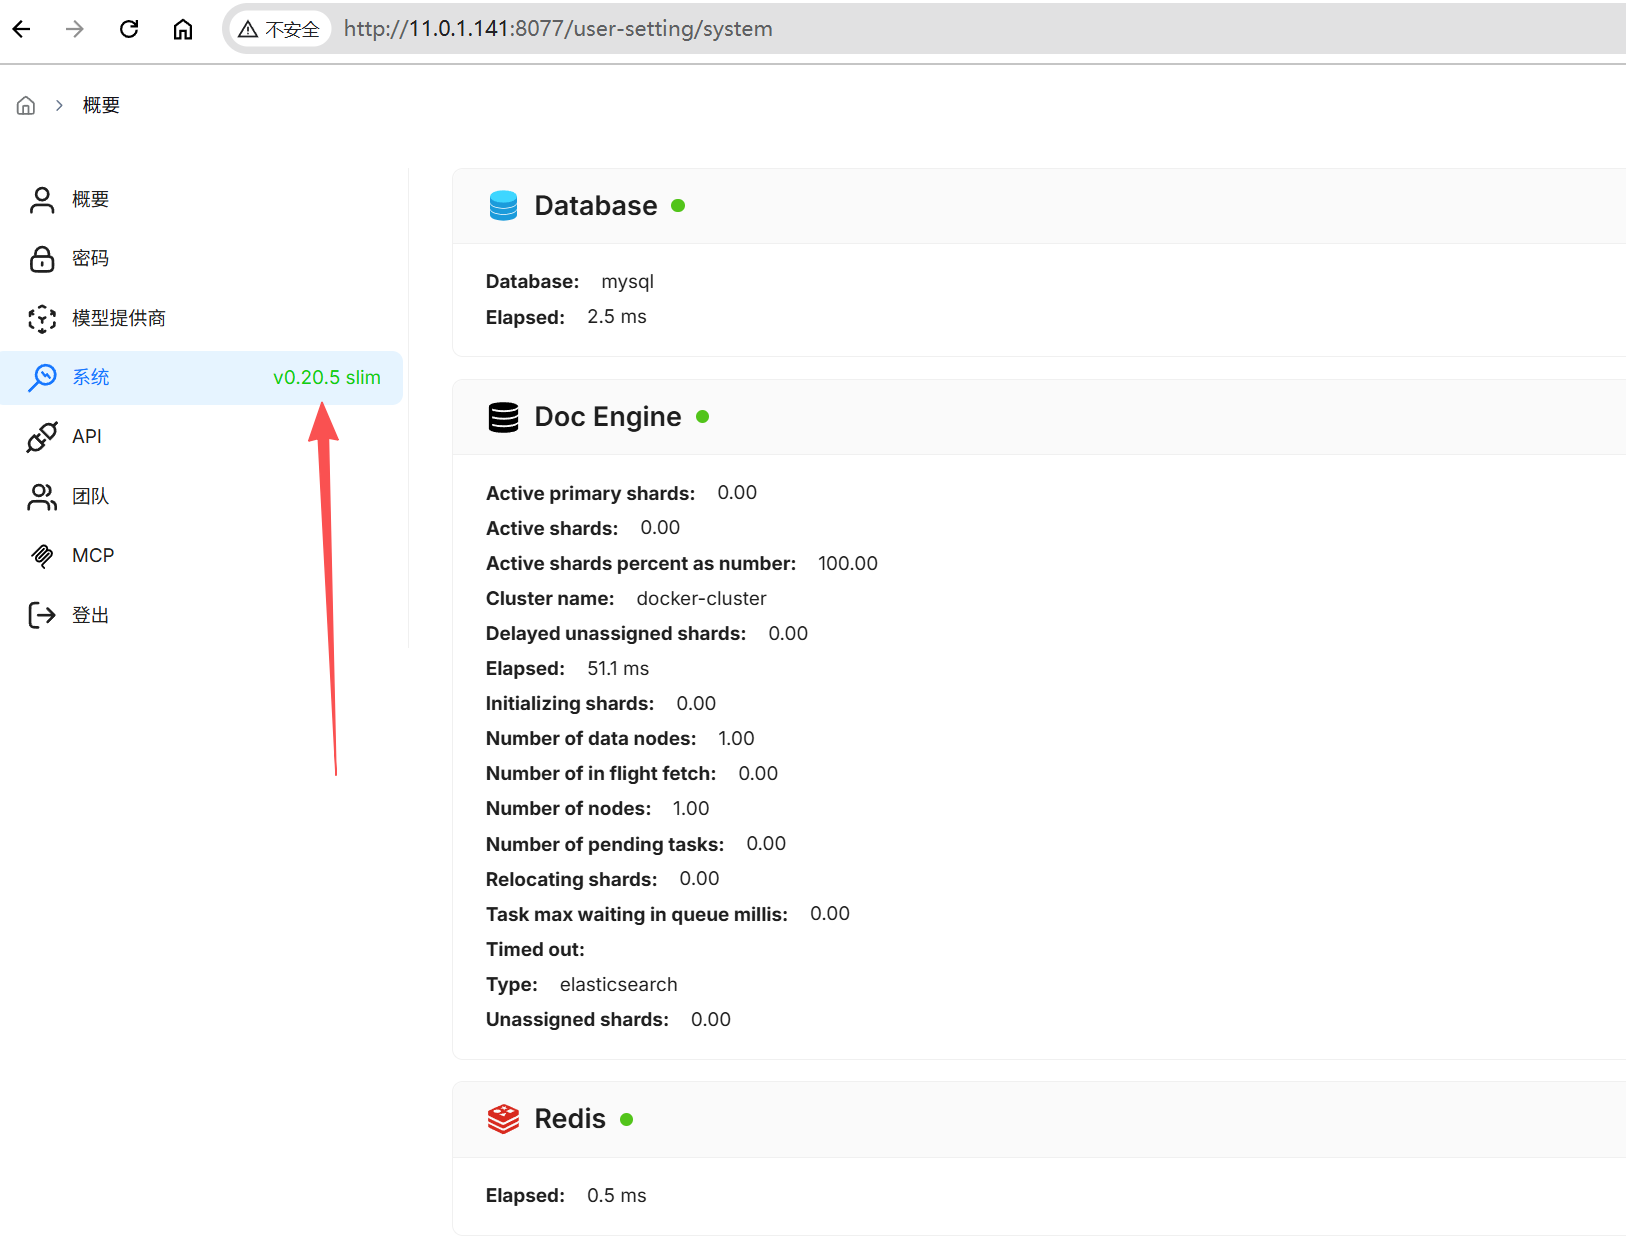Click the Database card heading
The image size is (1626, 1242).
596,206
